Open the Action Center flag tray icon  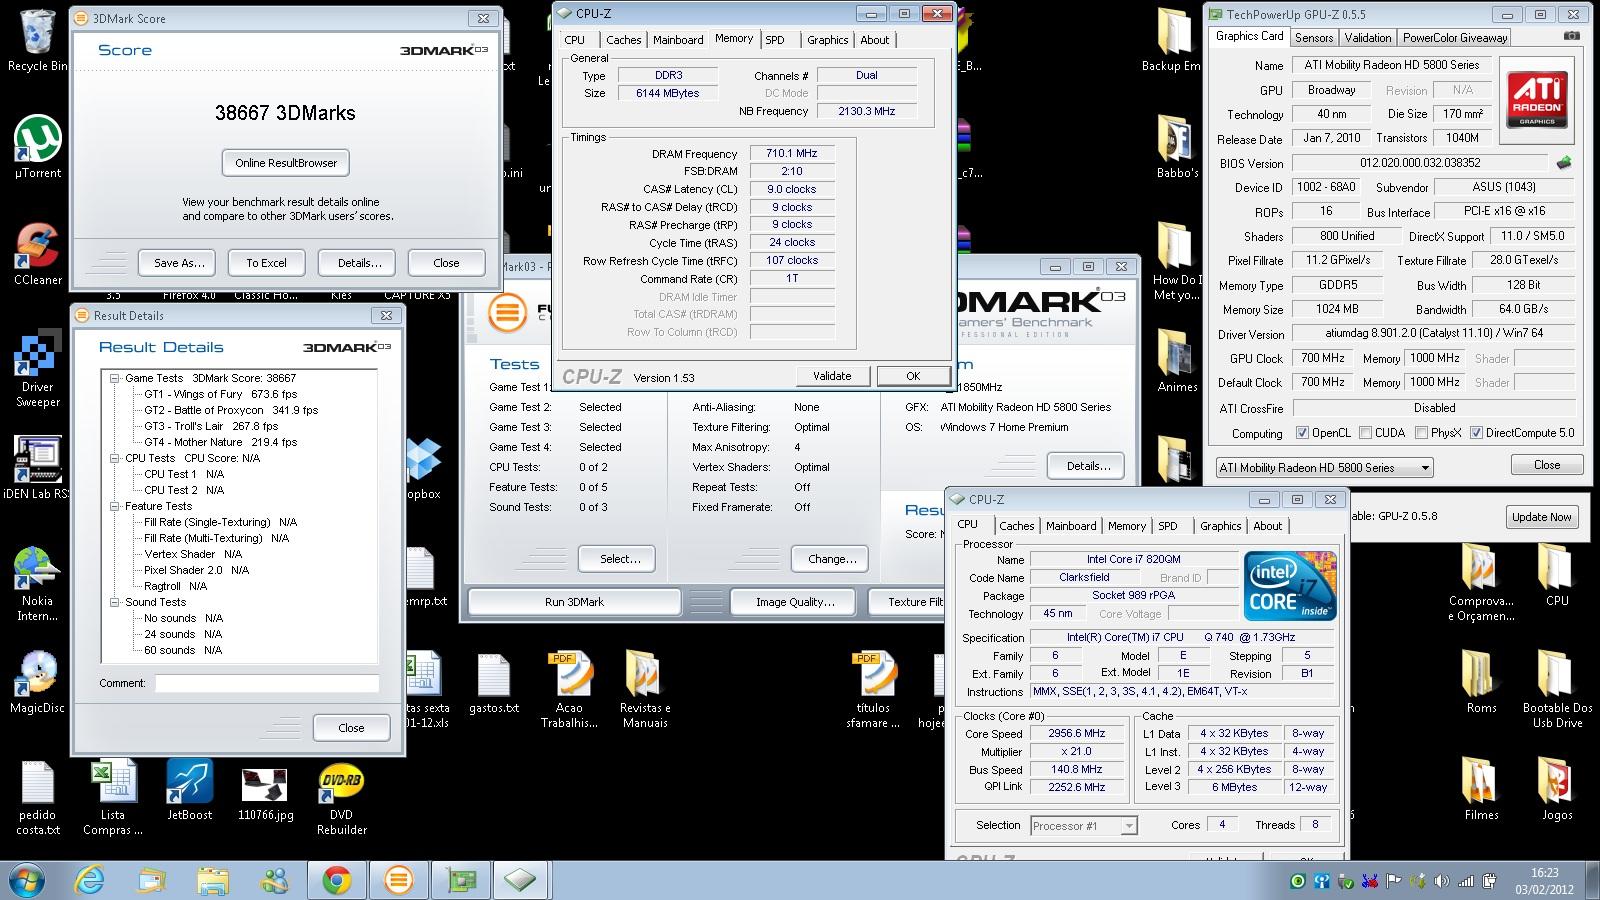click(1392, 881)
